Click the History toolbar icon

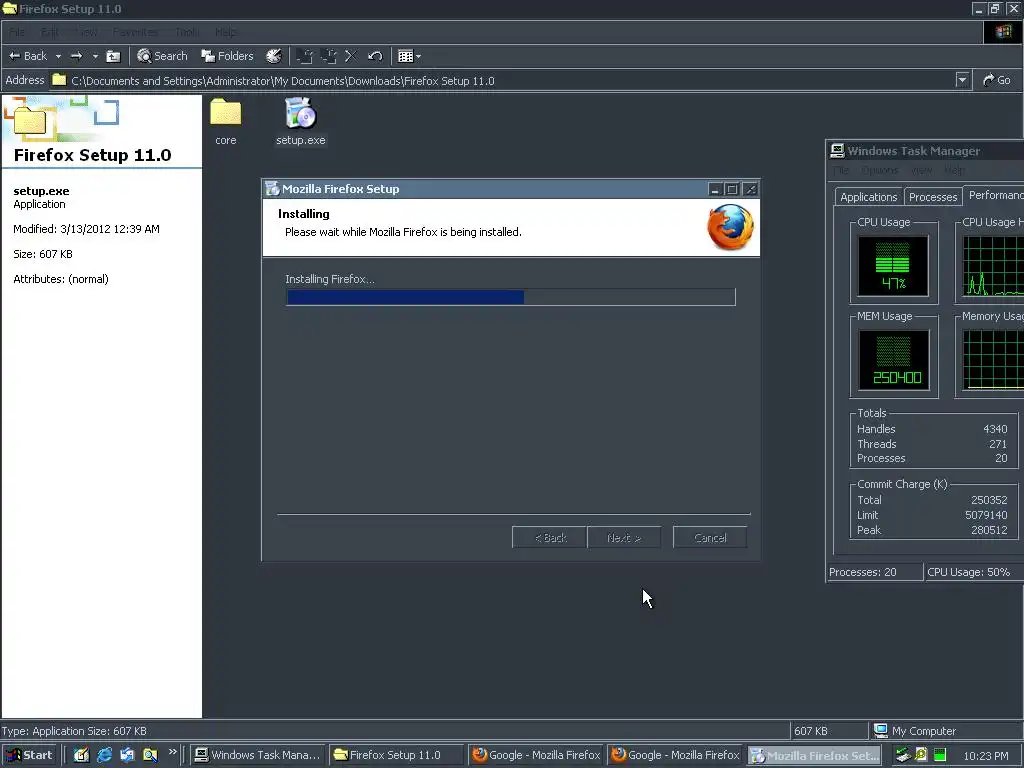click(x=274, y=56)
